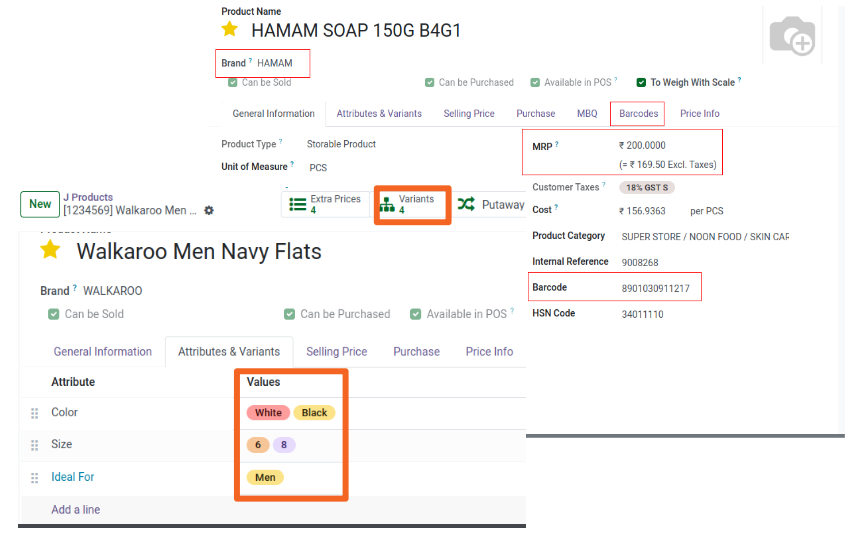Toggle Can be Sold checkbox on HAMAM product
Viewport: 852px width, 540px height.
(x=233, y=83)
